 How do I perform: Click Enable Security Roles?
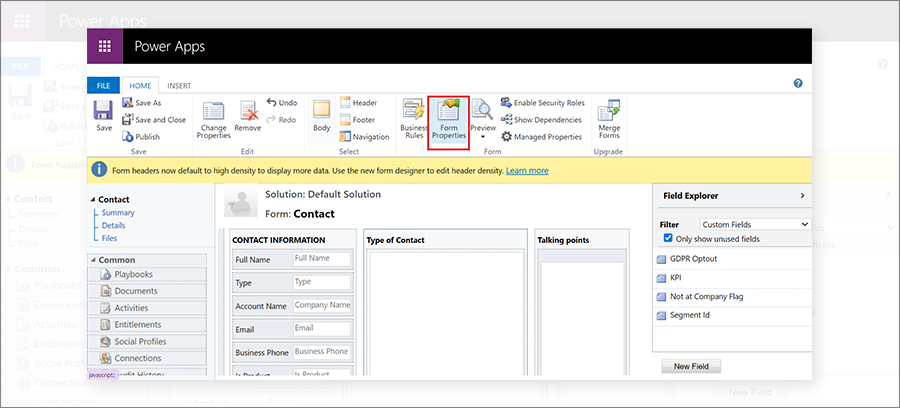point(542,103)
